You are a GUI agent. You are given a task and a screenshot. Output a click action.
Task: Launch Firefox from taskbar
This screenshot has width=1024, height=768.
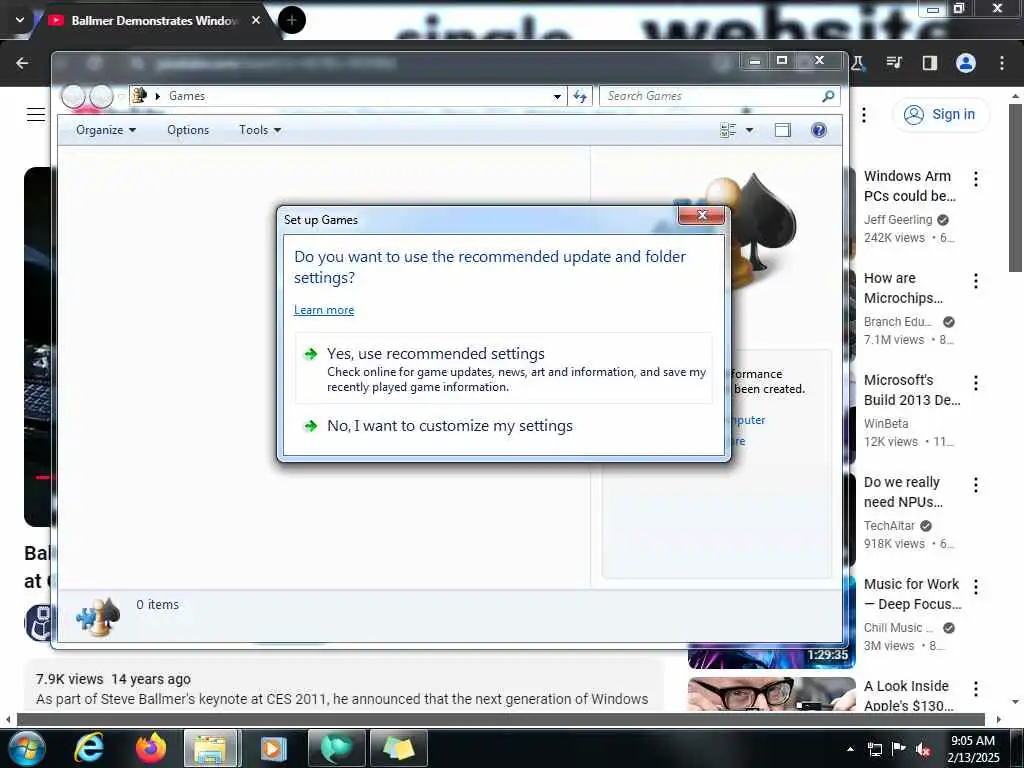tap(151, 748)
